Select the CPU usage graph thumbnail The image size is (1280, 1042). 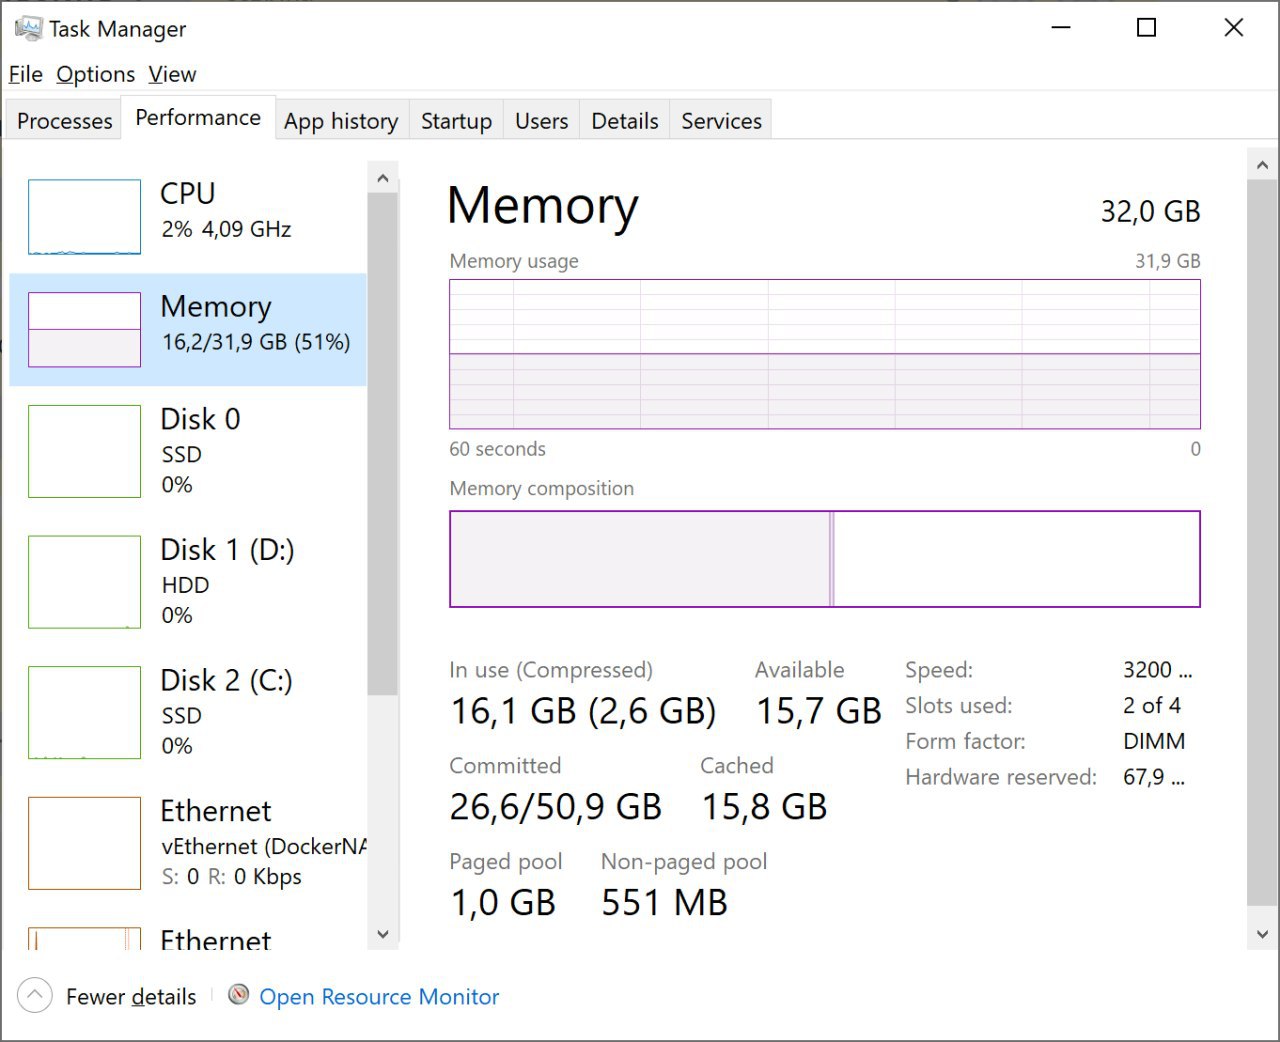pos(84,217)
